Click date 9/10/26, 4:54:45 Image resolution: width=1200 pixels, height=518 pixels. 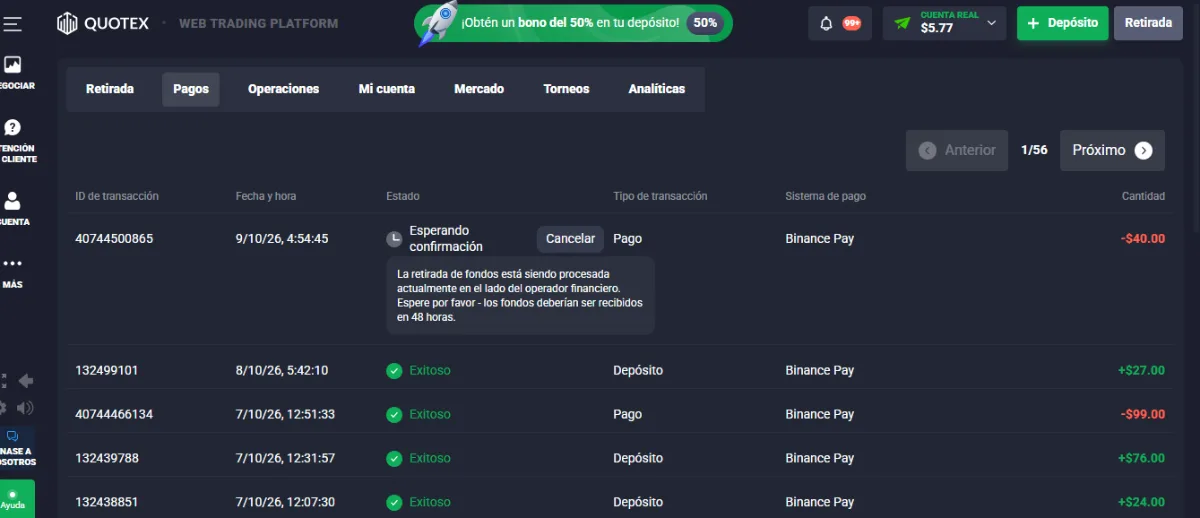click(x=282, y=239)
